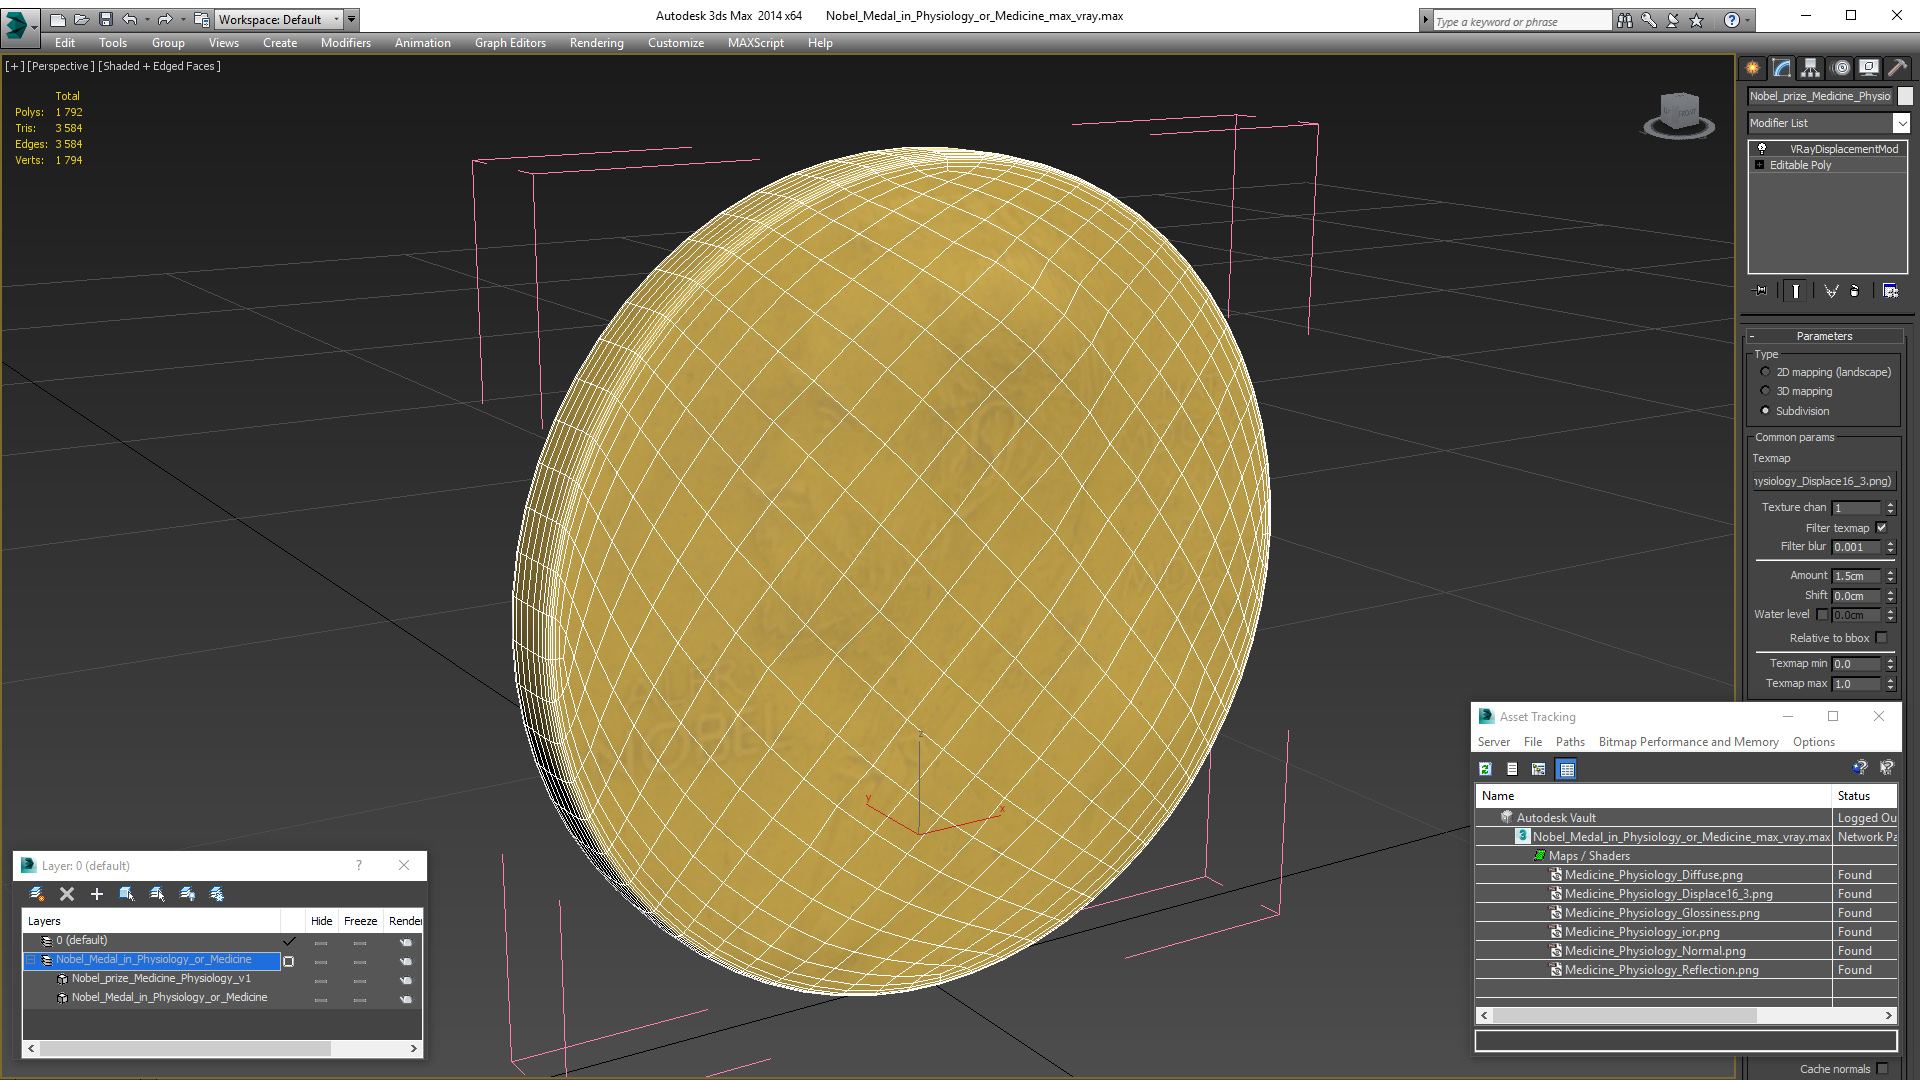Click Refresh icon in Asset Tracking toolbar

point(1485,769)
